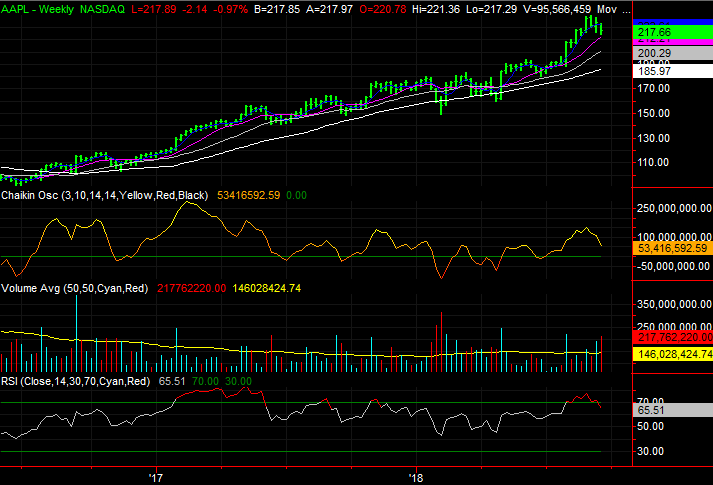Click the 130.00 price axis label
Image resolution: width=713 pixels, height=485 pixels.
point(654,138)
